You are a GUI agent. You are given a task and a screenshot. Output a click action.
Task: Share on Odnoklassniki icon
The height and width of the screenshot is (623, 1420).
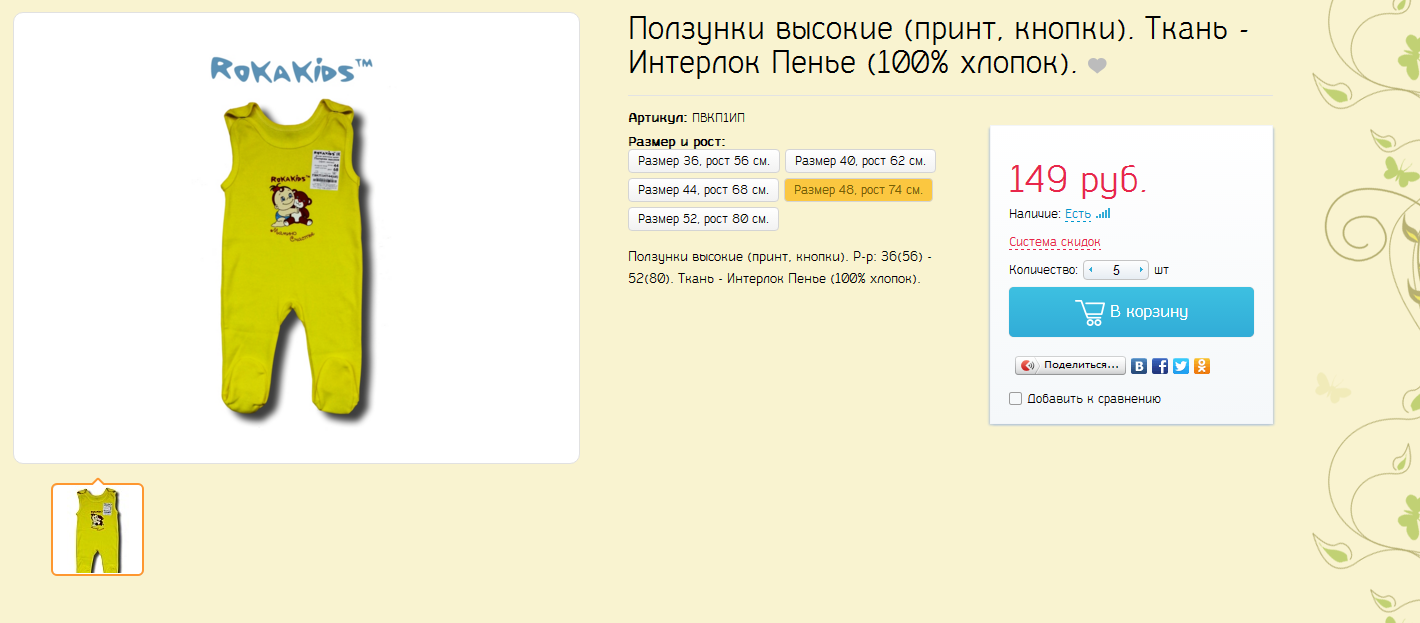pyautogui.click(x=1202, y=366)
